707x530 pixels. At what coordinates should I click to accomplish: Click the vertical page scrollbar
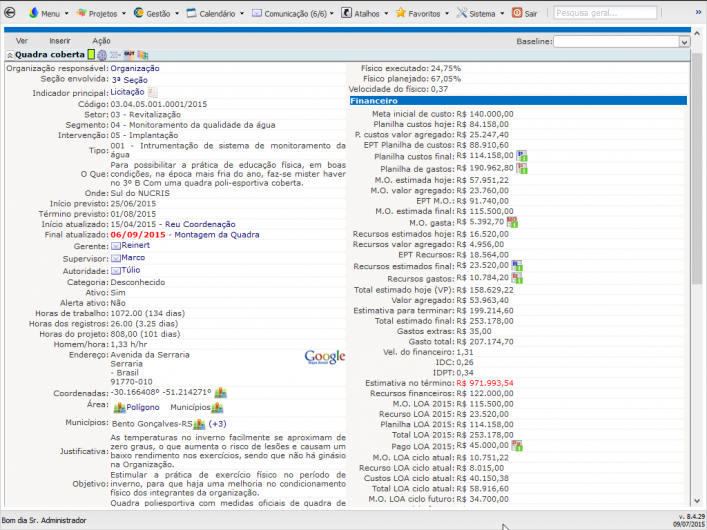tap(697, 200)
